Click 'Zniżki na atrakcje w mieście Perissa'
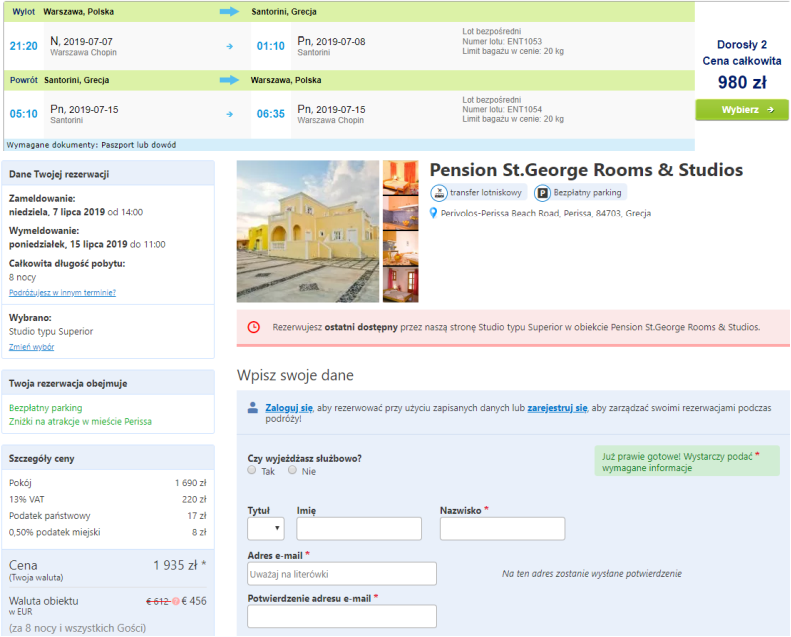This screenshot has height=637, width=791. click(80, 422)
